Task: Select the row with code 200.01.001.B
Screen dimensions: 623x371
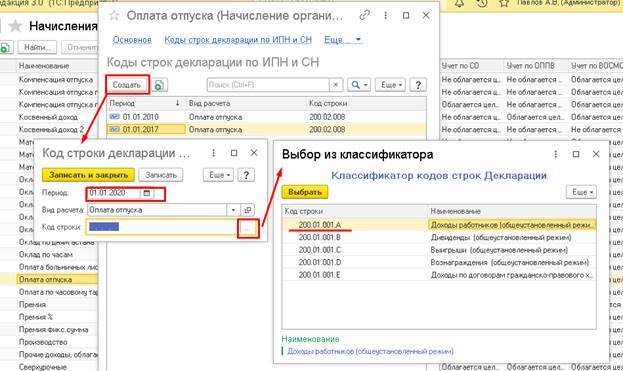Action: pos(439,238)
